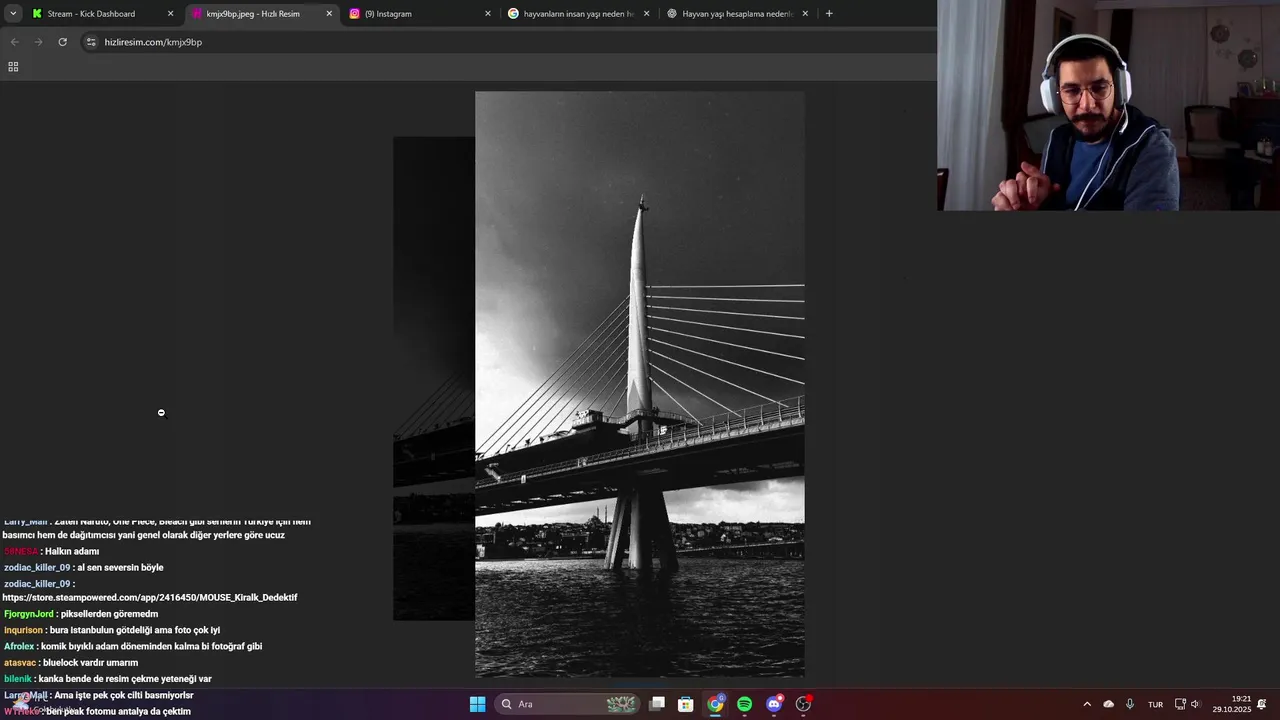This screenshot has width=1280, height=720.
Task: Open the clock showing 19:21
Action: pyautogui.click(x=1232, y=704)
